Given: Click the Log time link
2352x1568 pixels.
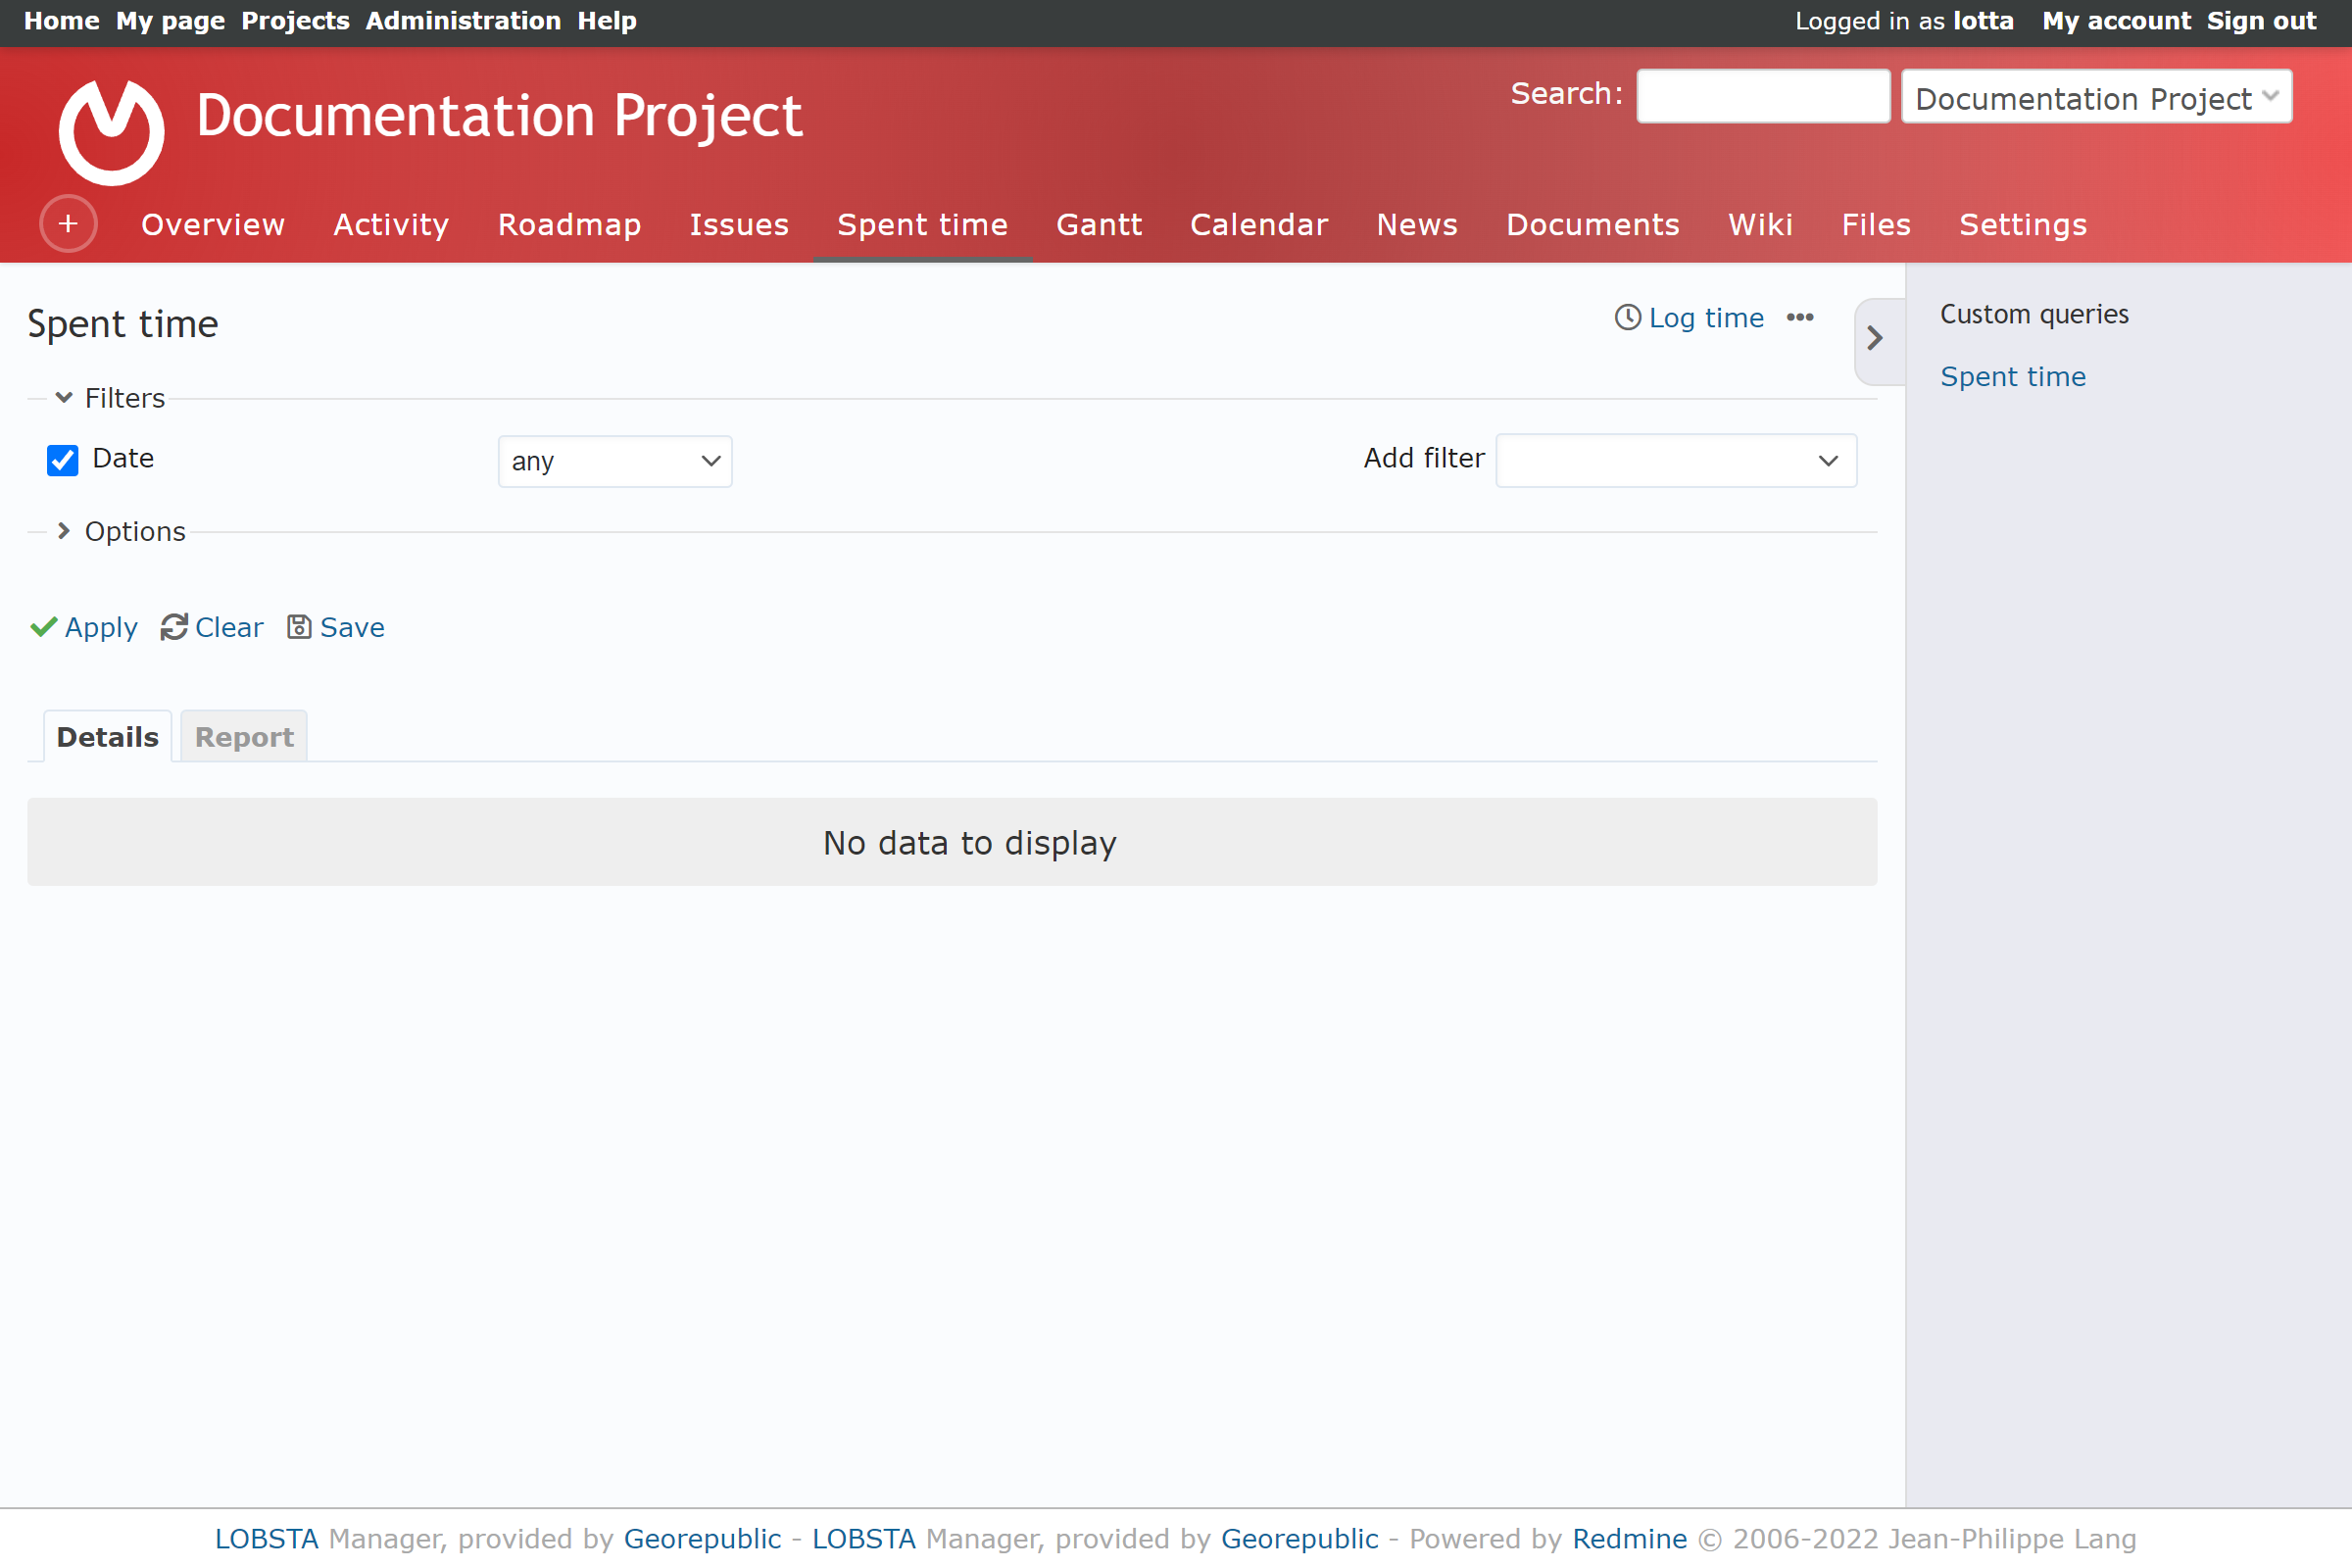Looking at the screenshot, I should 1706,318.
